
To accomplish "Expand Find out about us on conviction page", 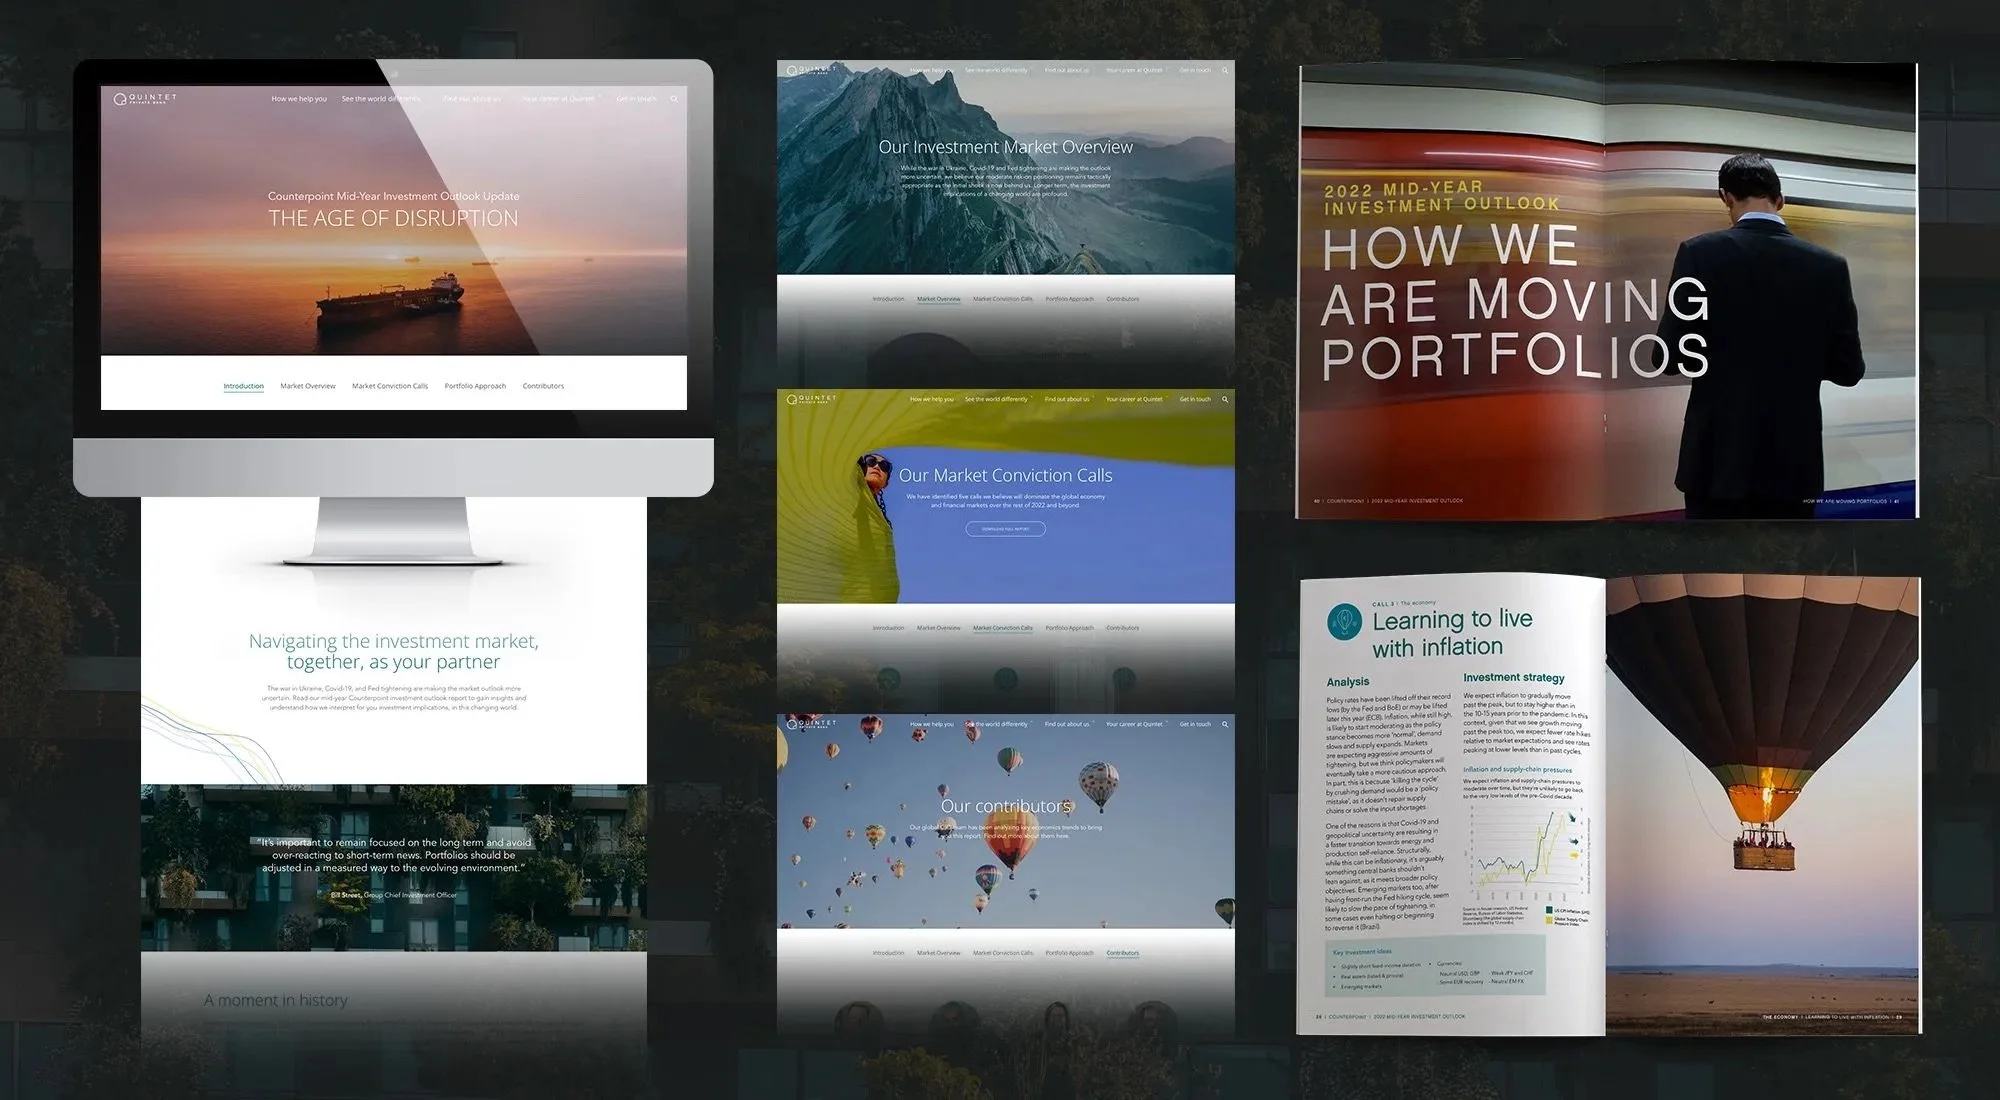I will pyautogui.click(x=1067, y=399).
